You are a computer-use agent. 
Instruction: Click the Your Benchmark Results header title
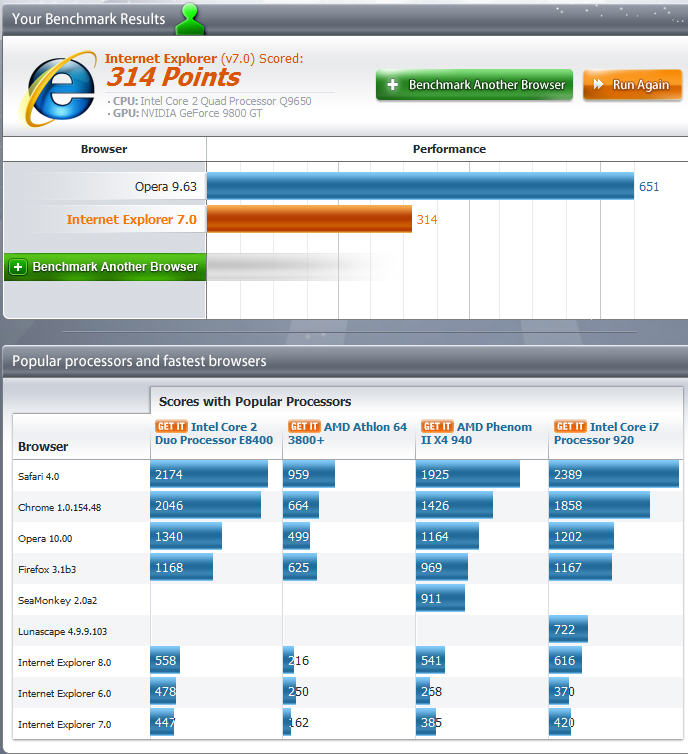pos(88,19)
